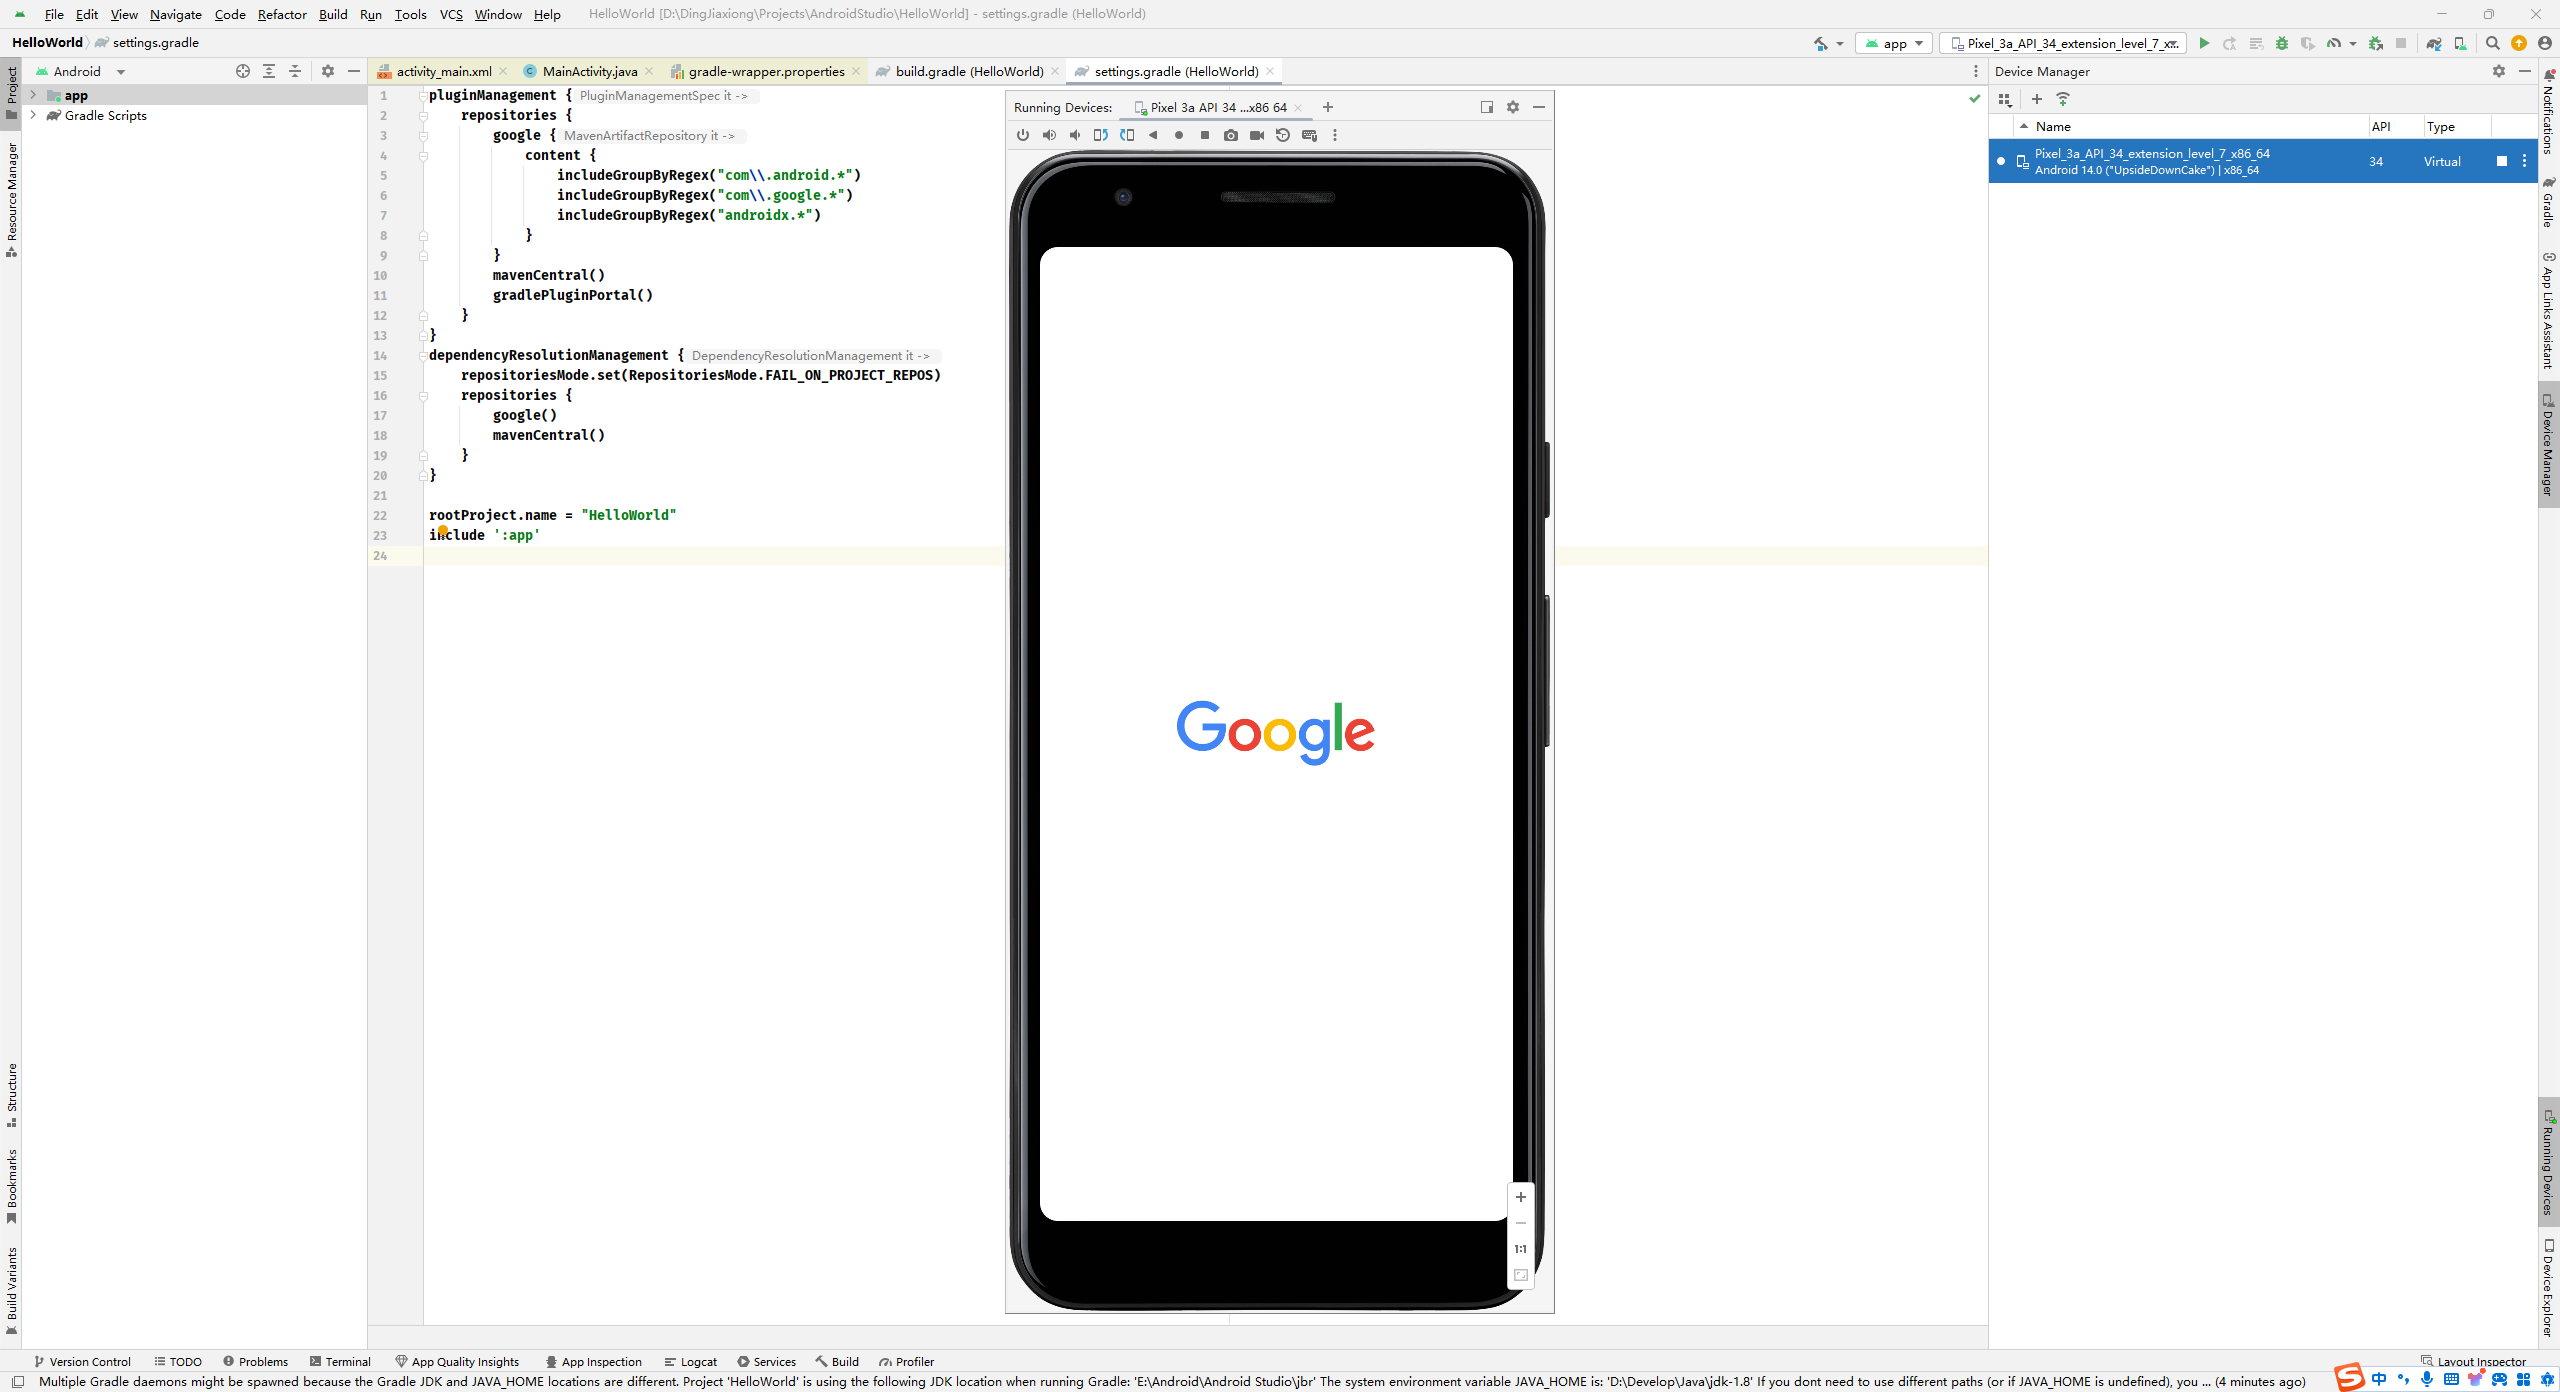Switch to MainActivity.java tab
Screen dimensions: 2560x1392
pos(589,71)
